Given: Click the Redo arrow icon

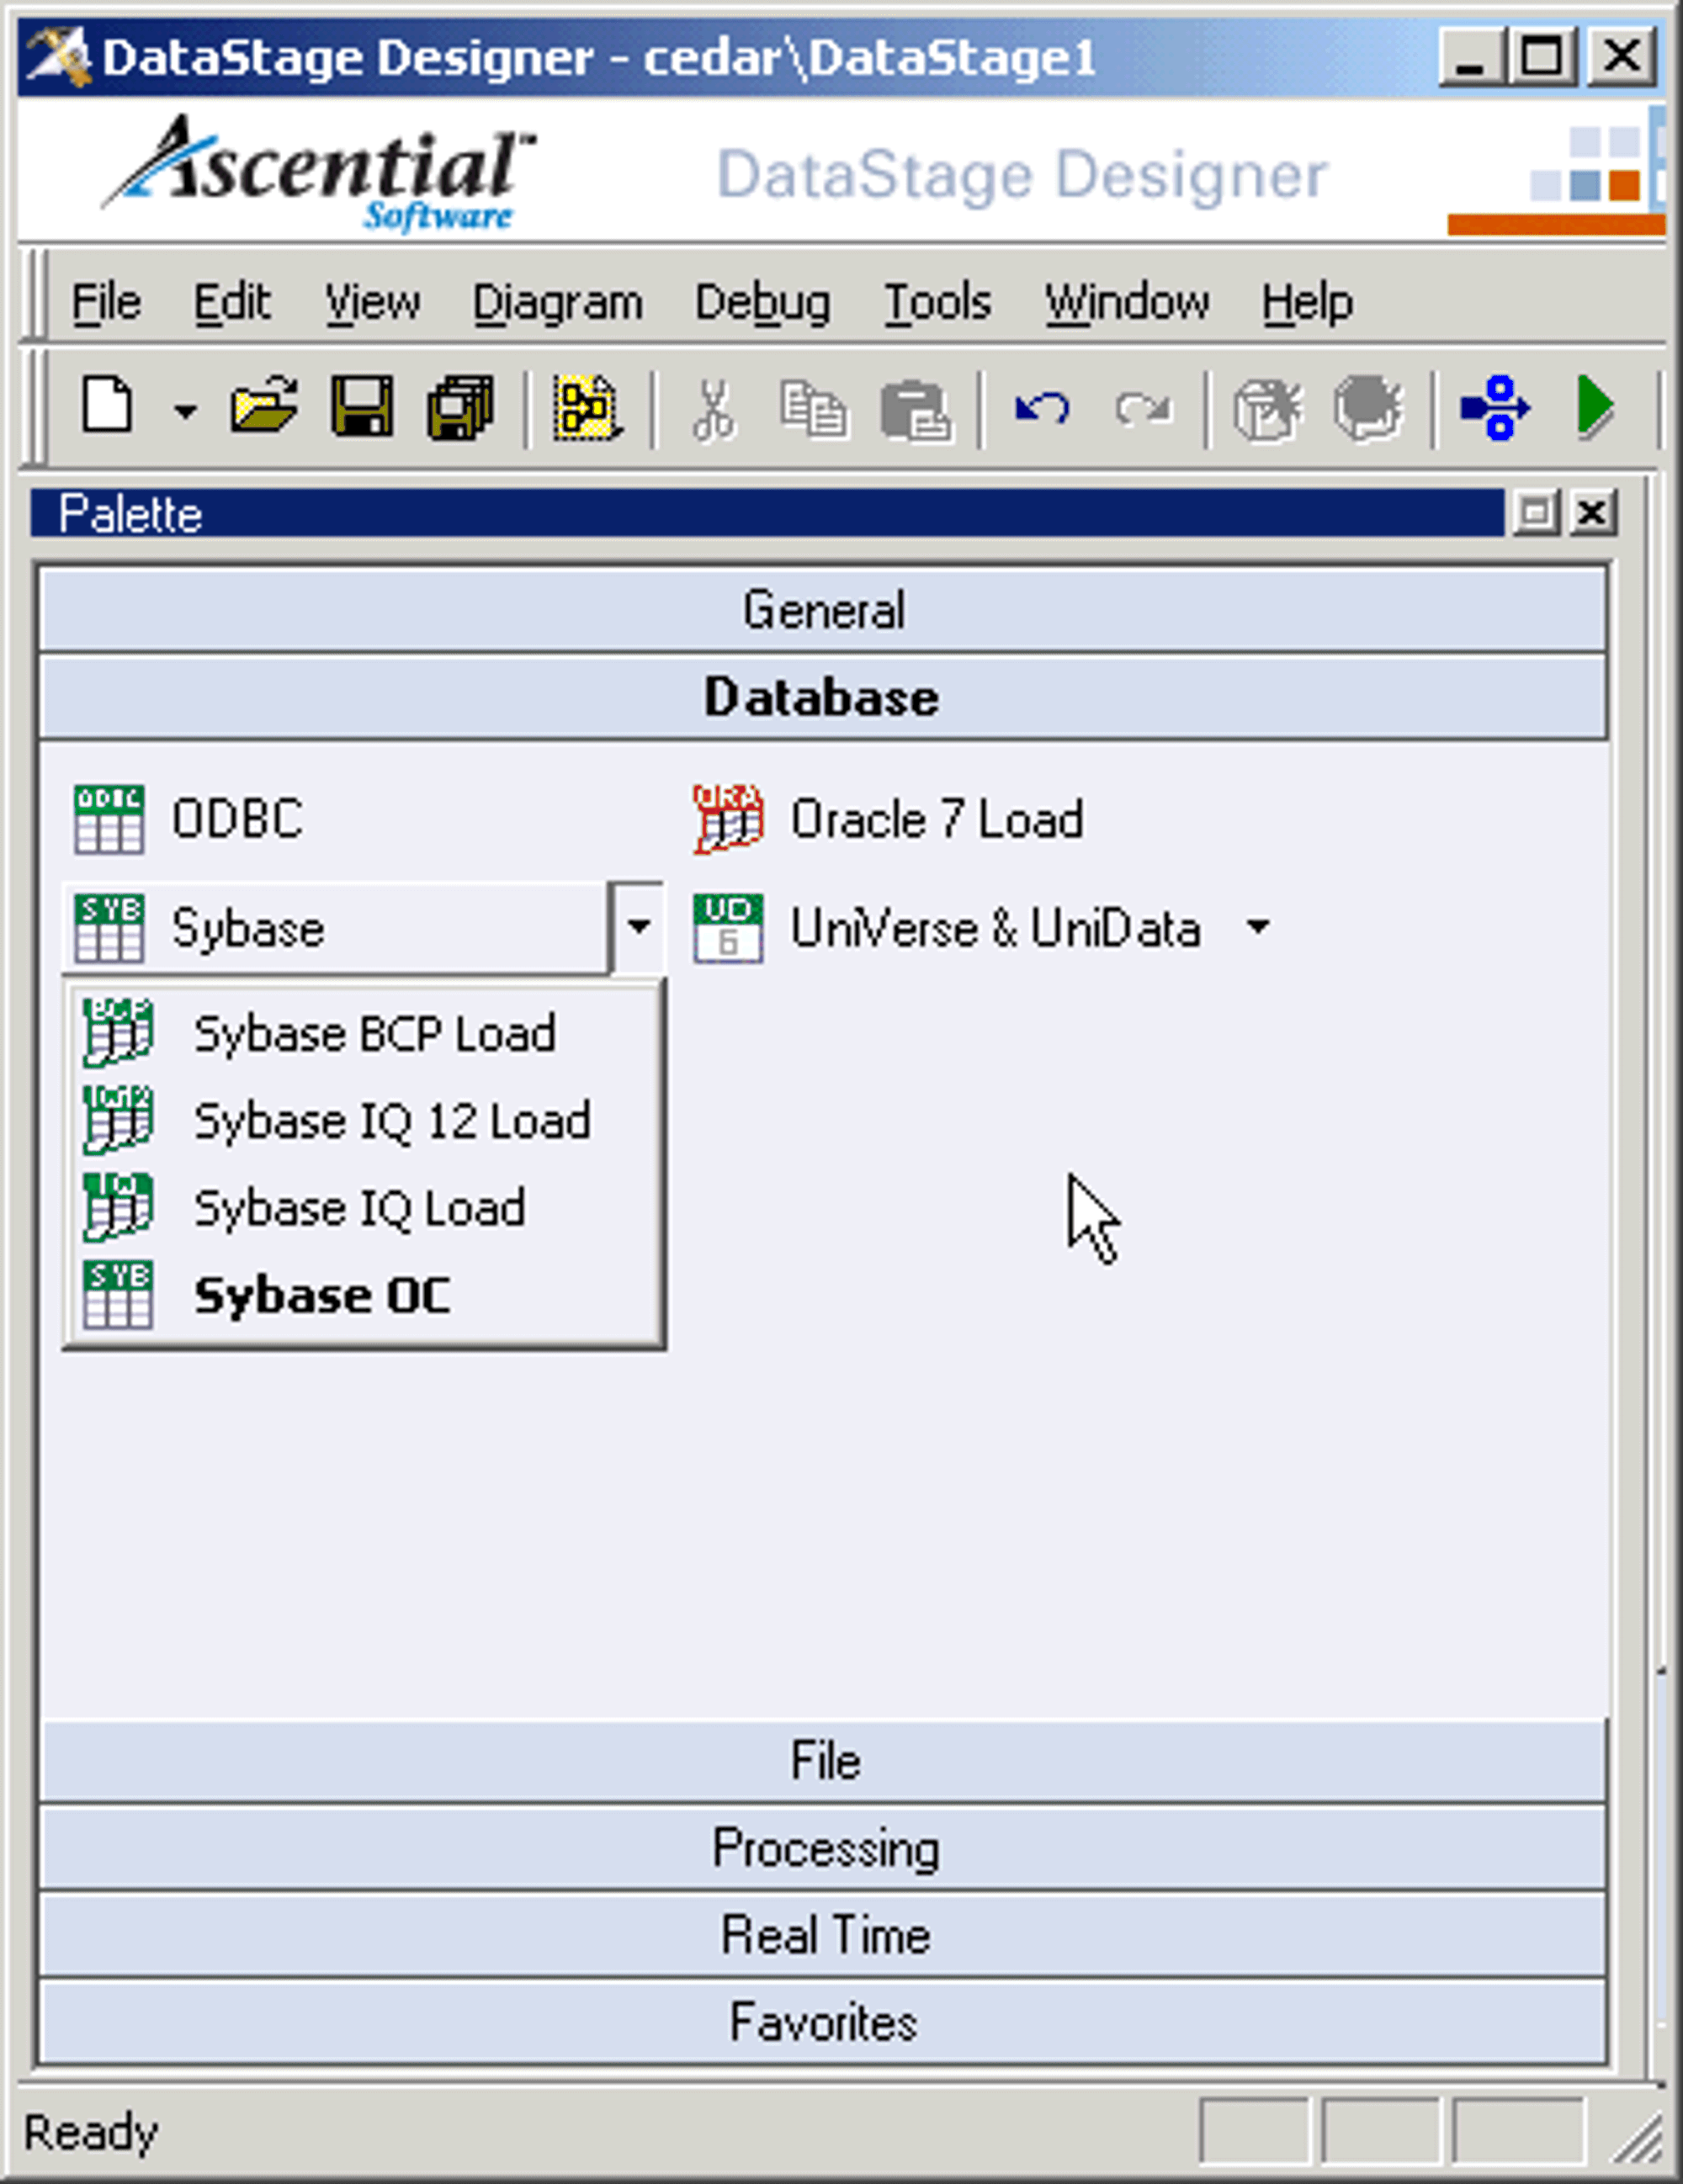Looking at the screenshot, I should tap(1142, 408).
